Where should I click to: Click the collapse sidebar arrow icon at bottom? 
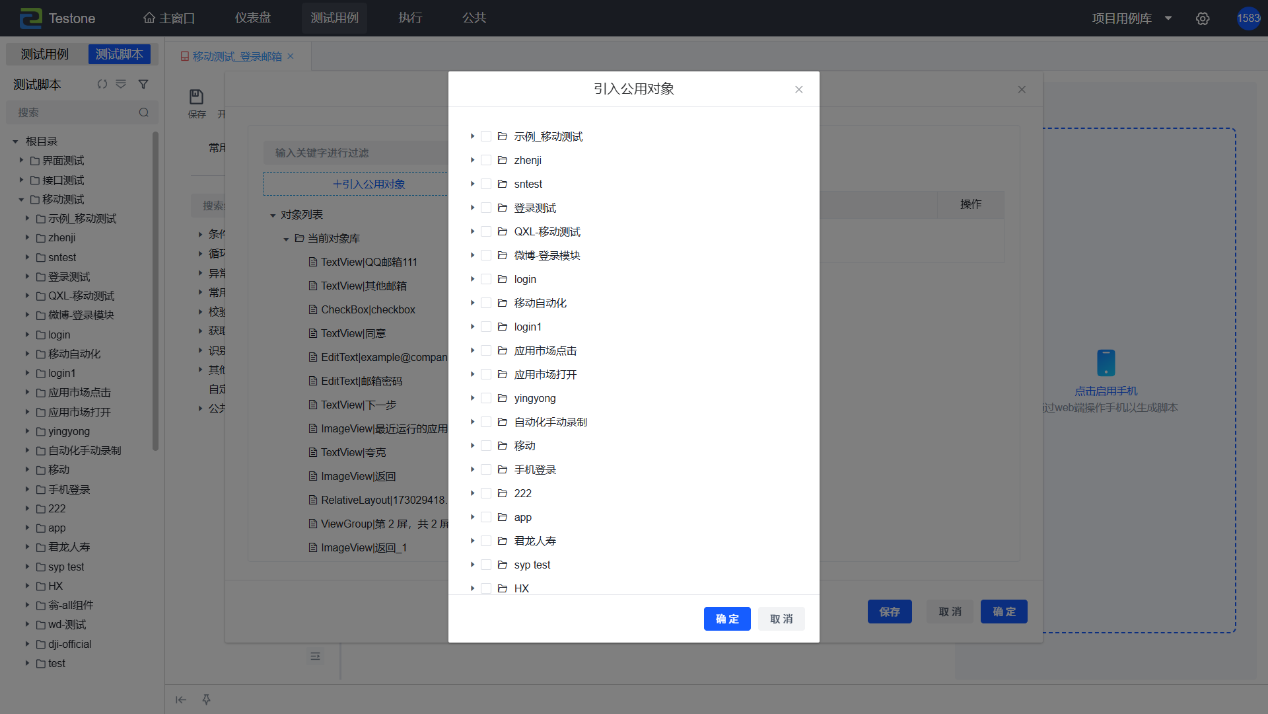click(181, 699)
